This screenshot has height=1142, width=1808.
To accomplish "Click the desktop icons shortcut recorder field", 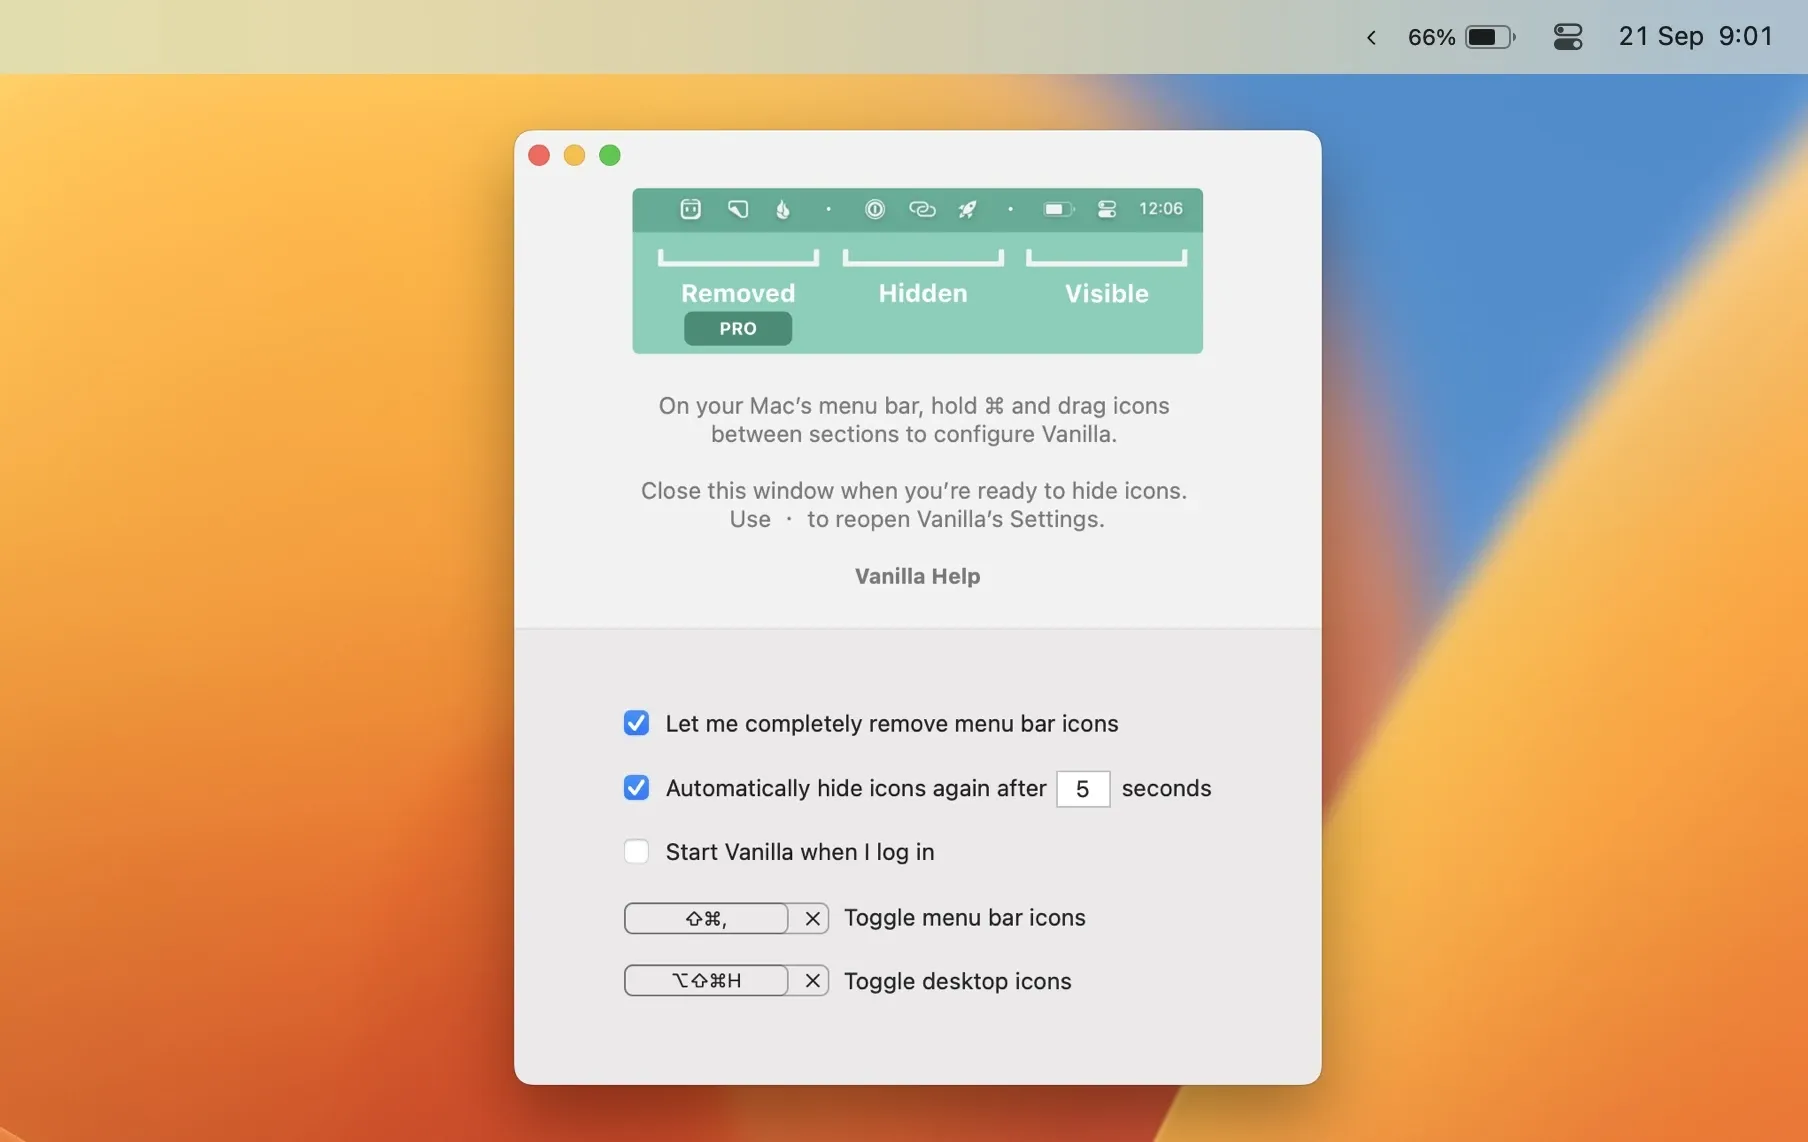I will tap(706, 981).
